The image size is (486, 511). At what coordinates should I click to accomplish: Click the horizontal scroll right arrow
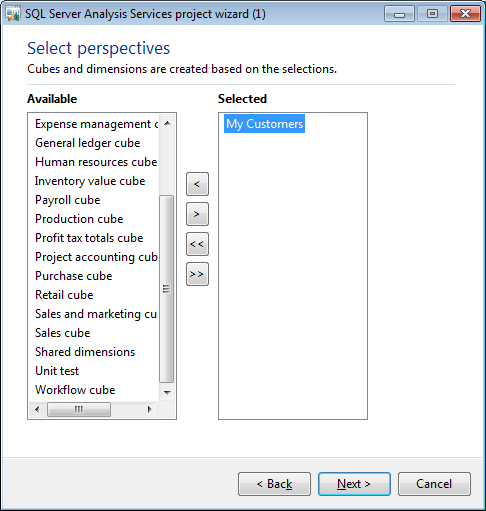click(x=149, y=409)
